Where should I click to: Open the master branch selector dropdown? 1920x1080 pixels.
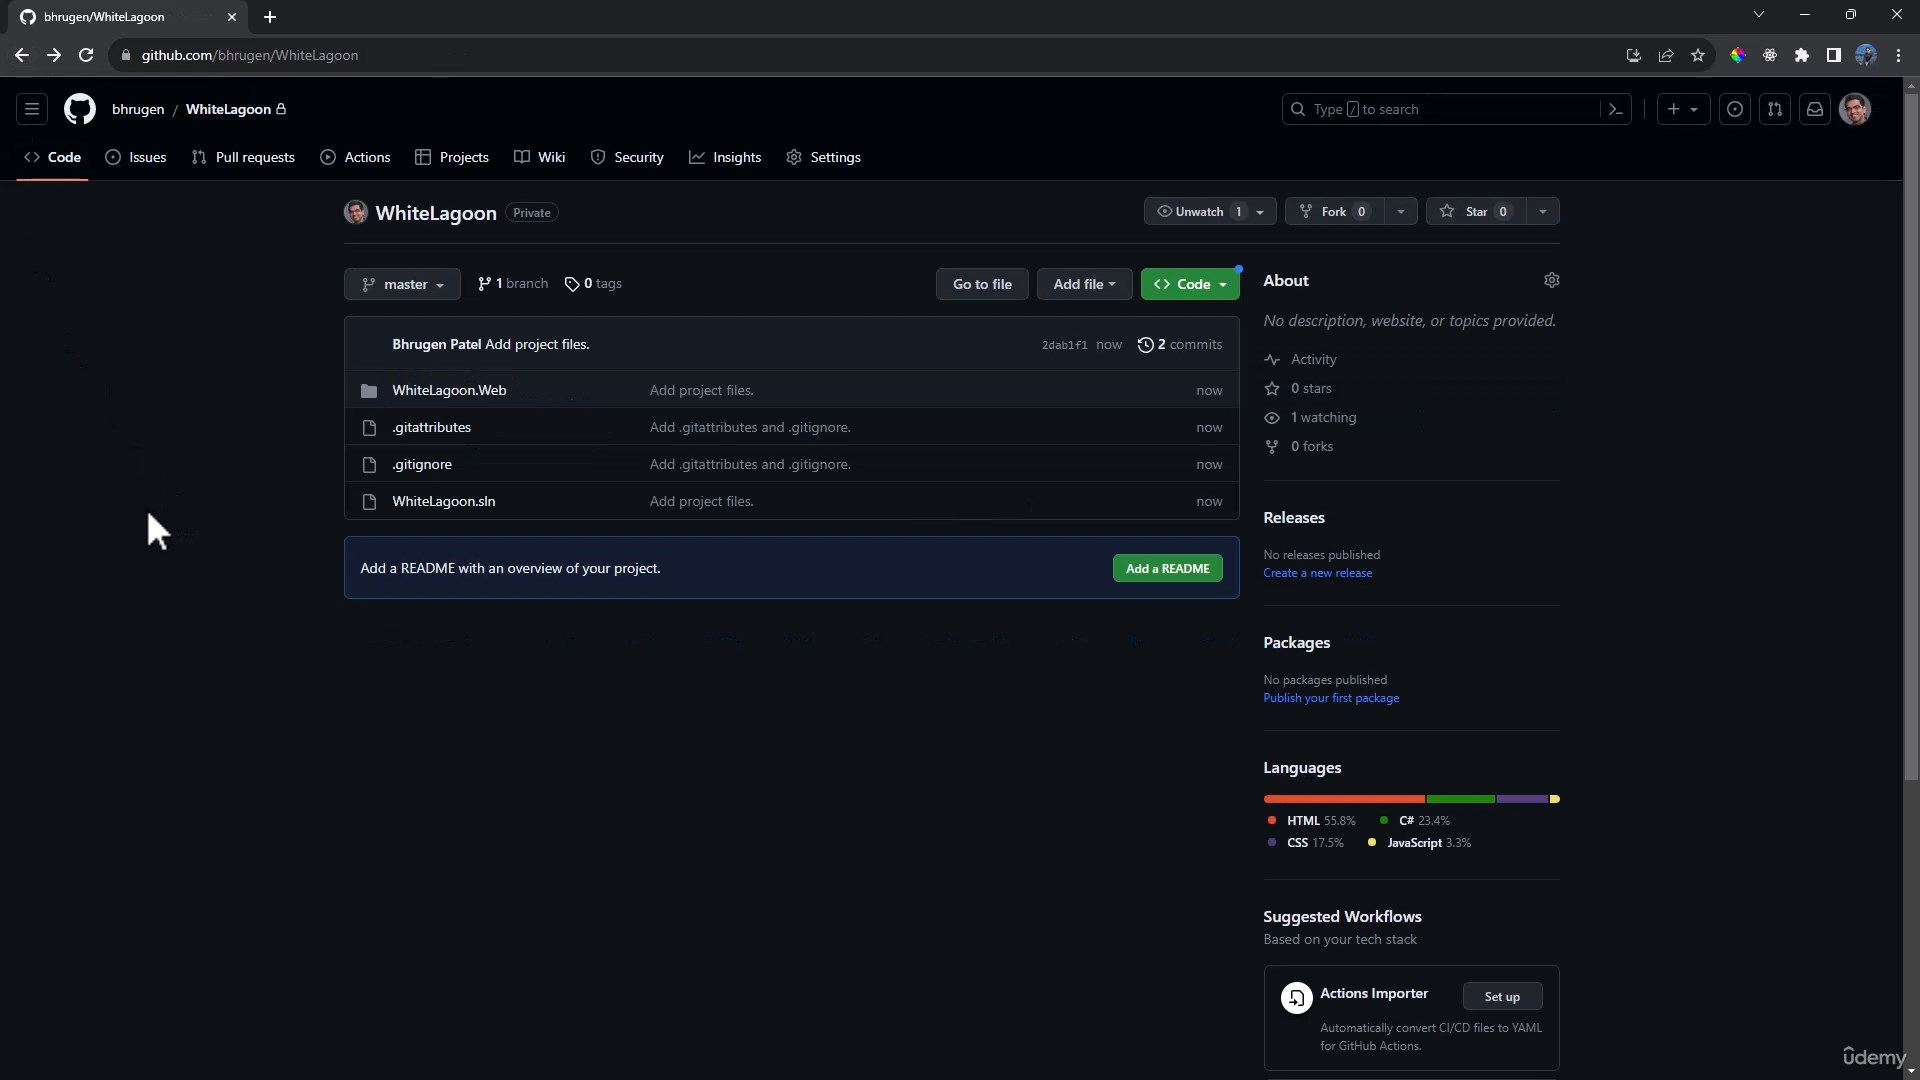pos(402,284)
